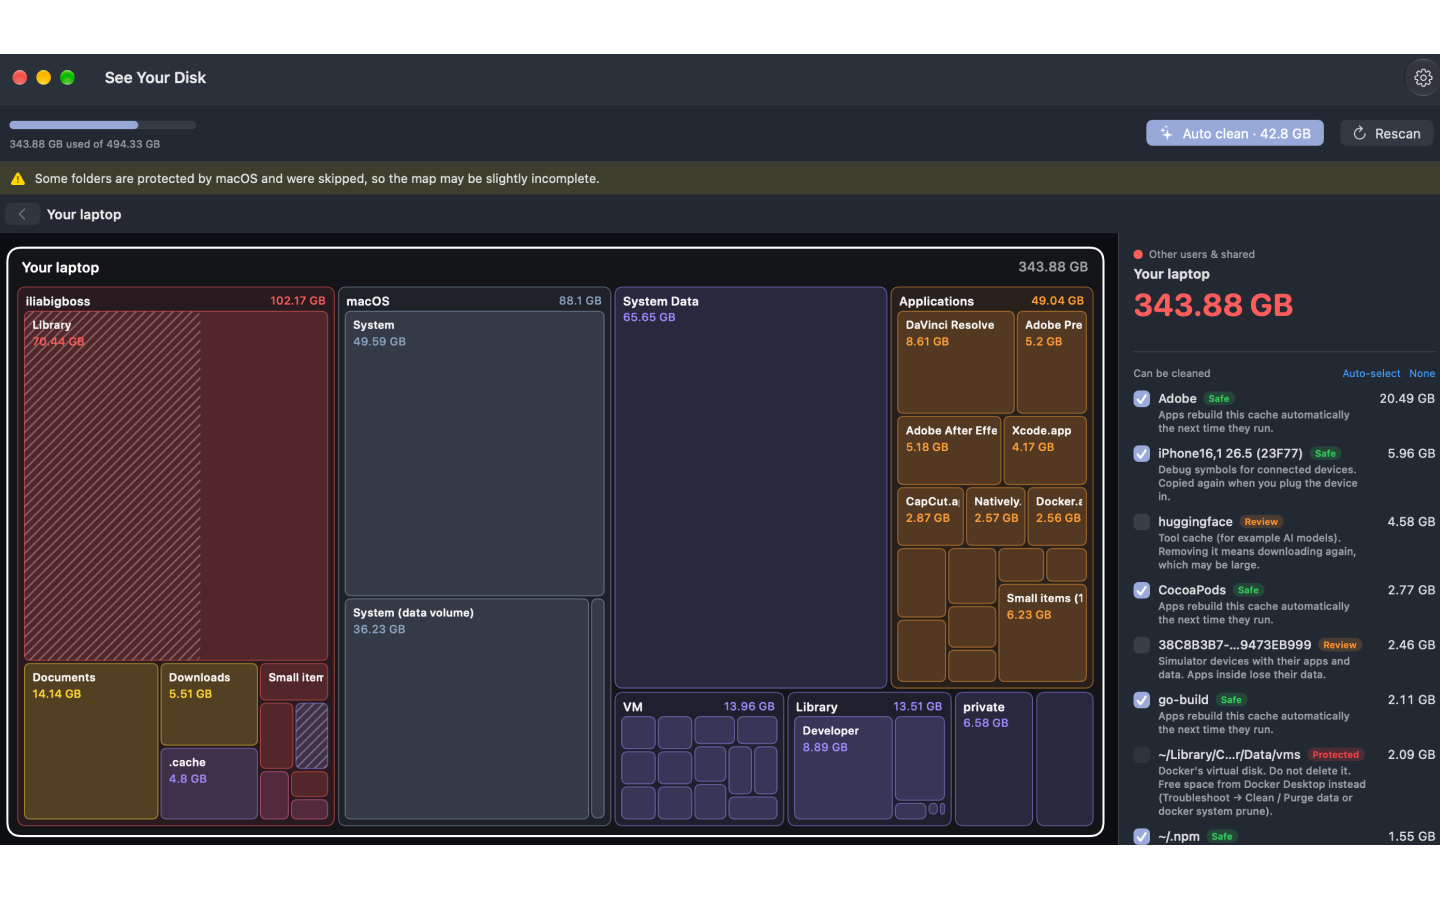
Task: Select Adobe After Effects 5.18 GB block
Action: [x=949, y=450]
